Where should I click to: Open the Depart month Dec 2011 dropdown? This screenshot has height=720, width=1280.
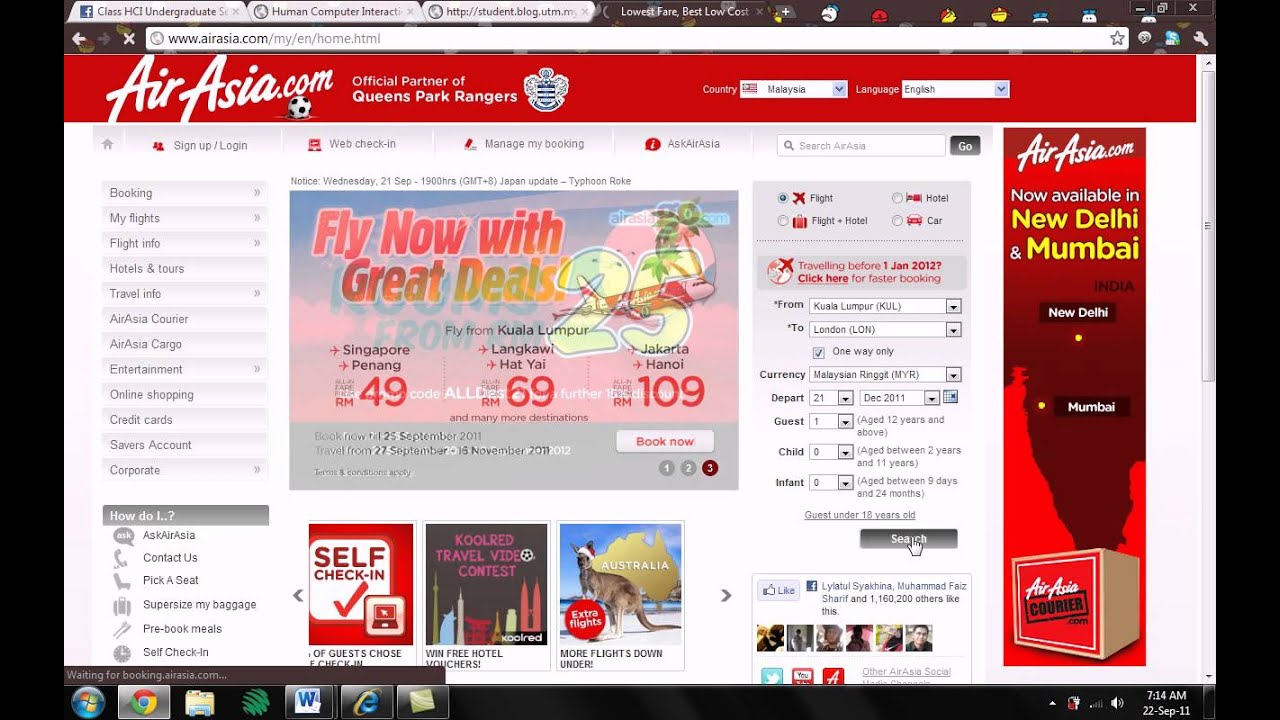point(899,398)
